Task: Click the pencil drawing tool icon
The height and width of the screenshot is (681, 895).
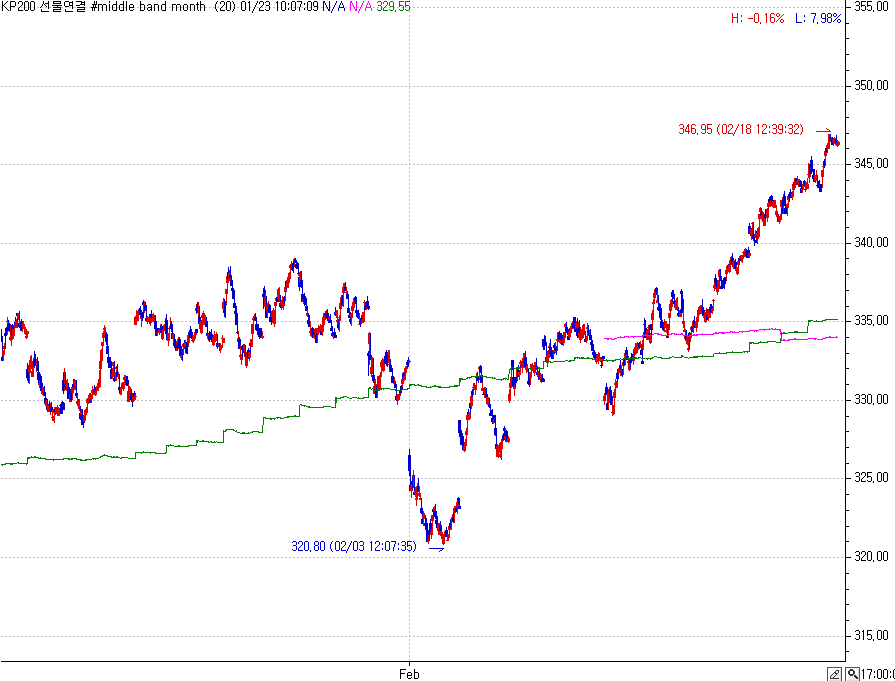Action: [x=833, y=674]
